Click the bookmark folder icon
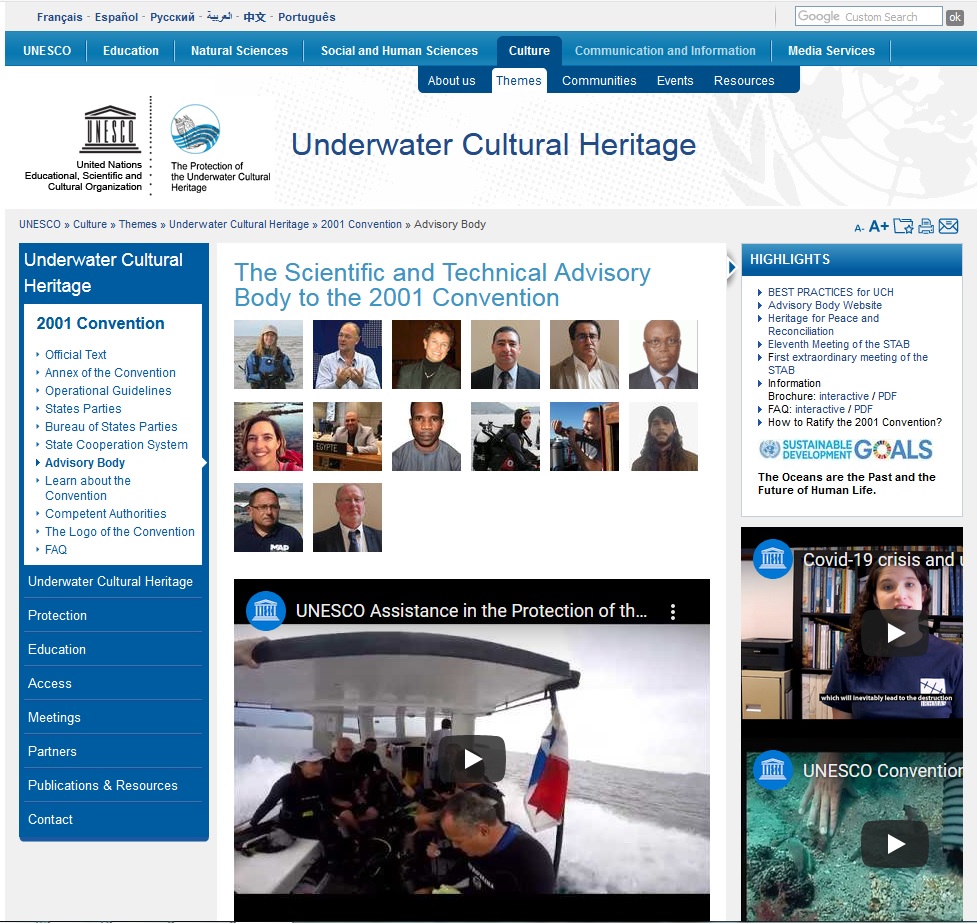This screenshot has height=923, width=977. pos(903,226)
